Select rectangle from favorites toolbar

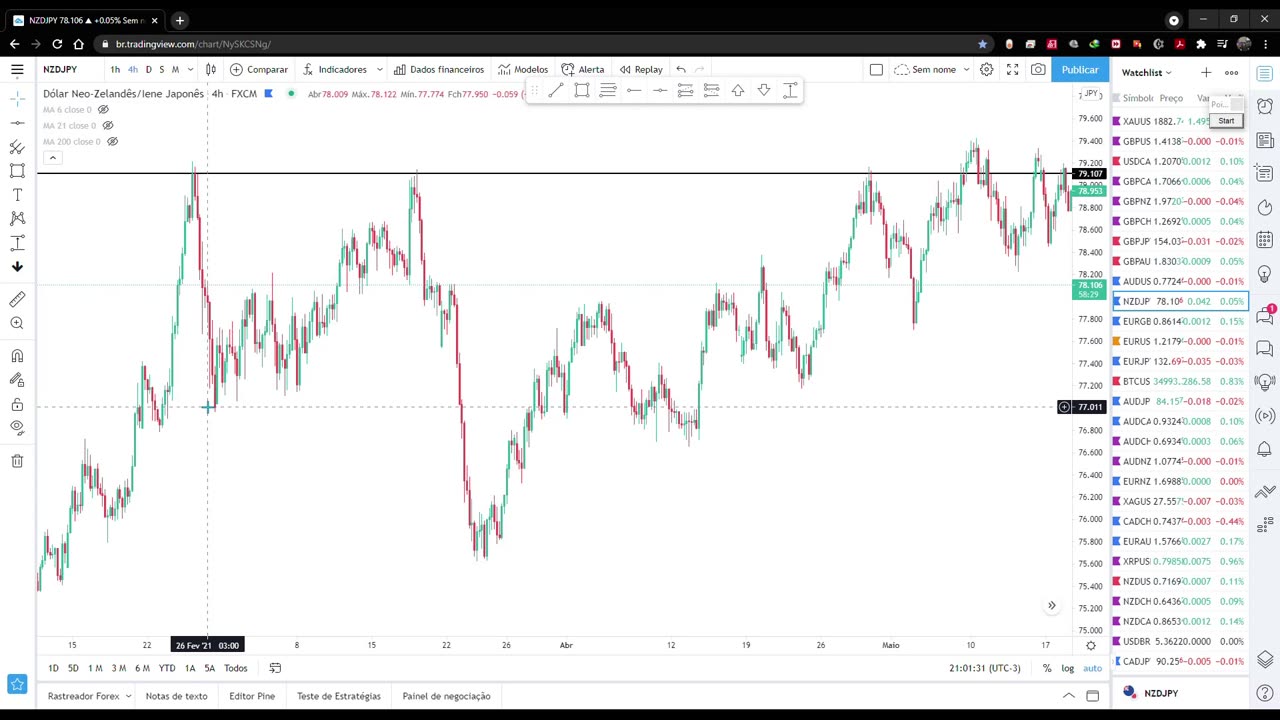581,90
